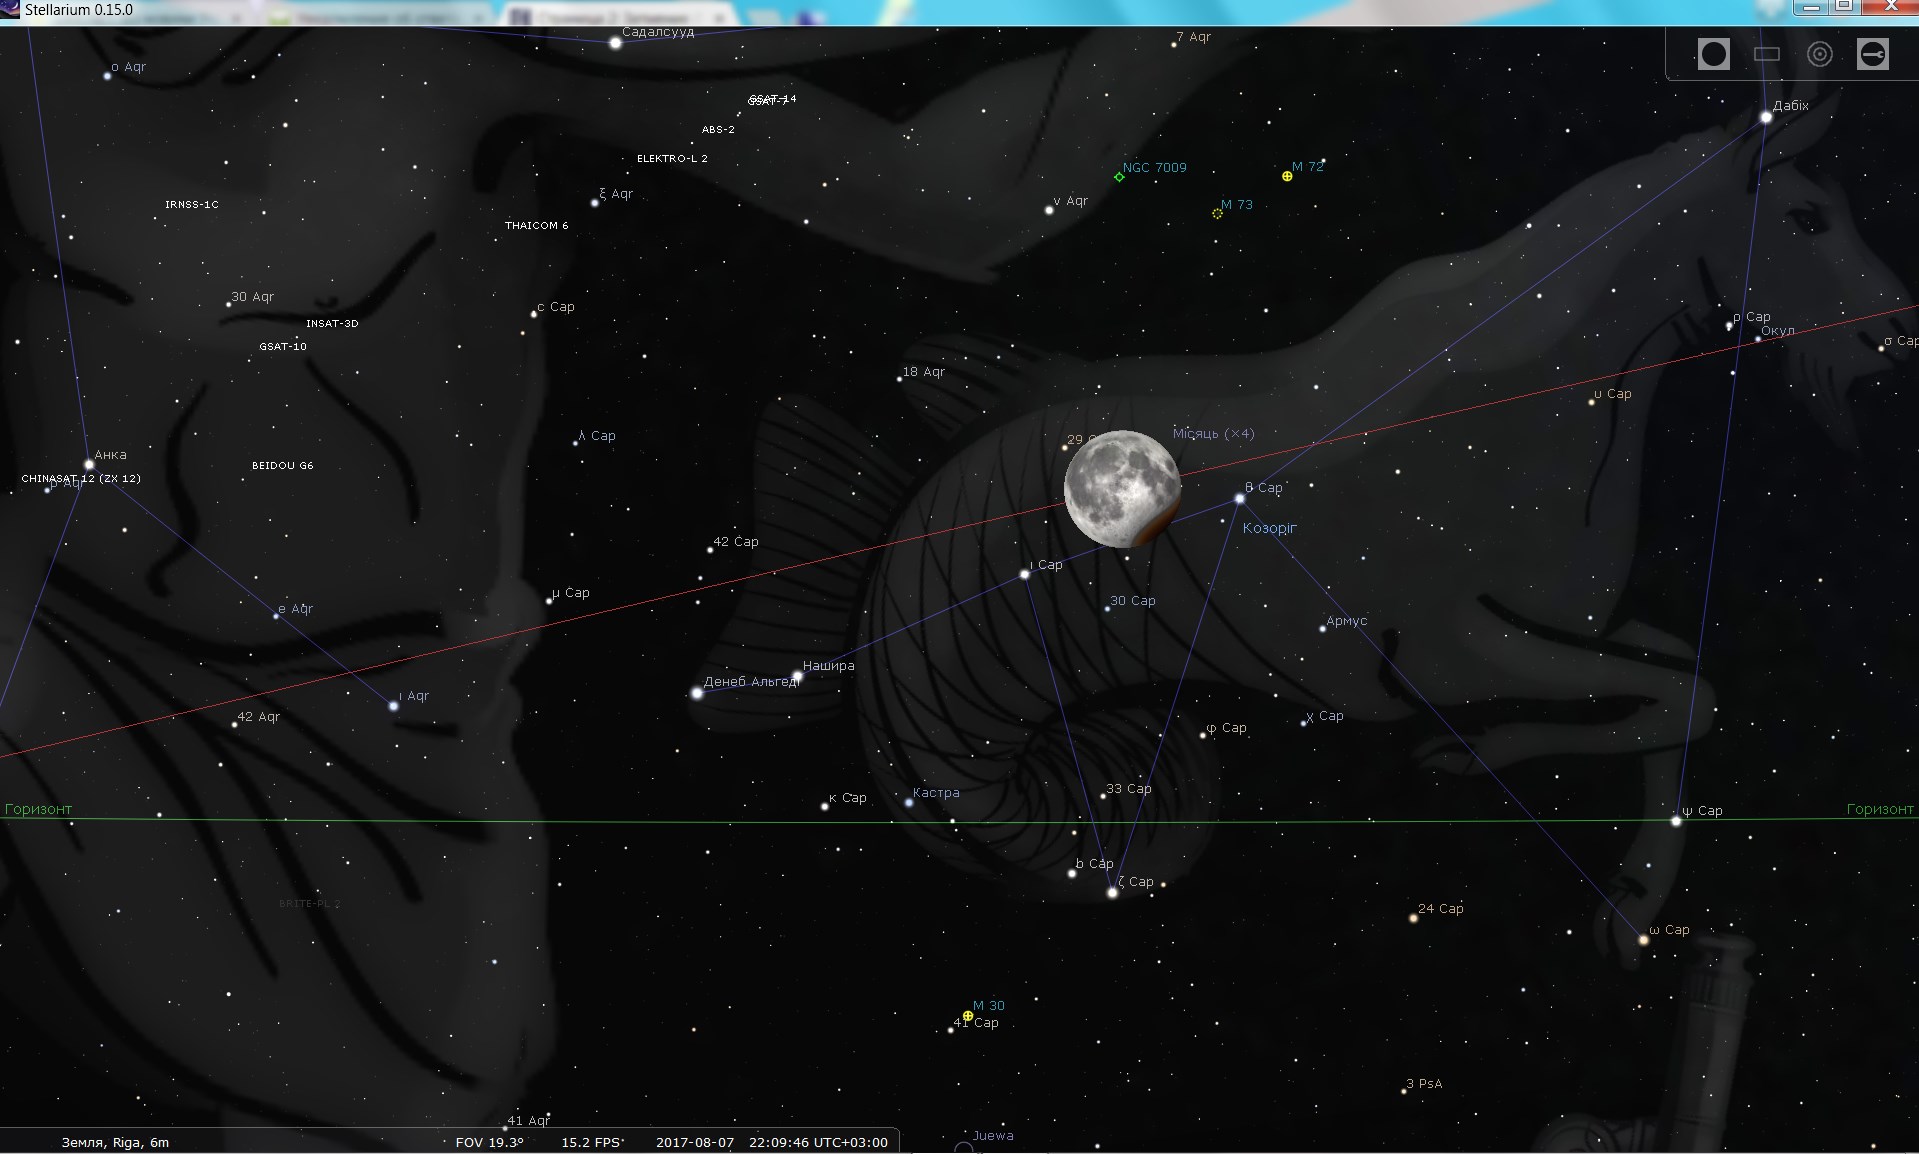
Task: Select the M 73 object marker
Action: pyautogui.click(x=1217, y=213)
